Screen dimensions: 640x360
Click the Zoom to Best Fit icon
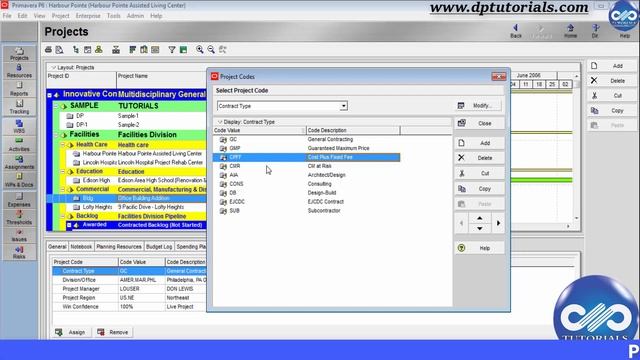coord(222,50)
